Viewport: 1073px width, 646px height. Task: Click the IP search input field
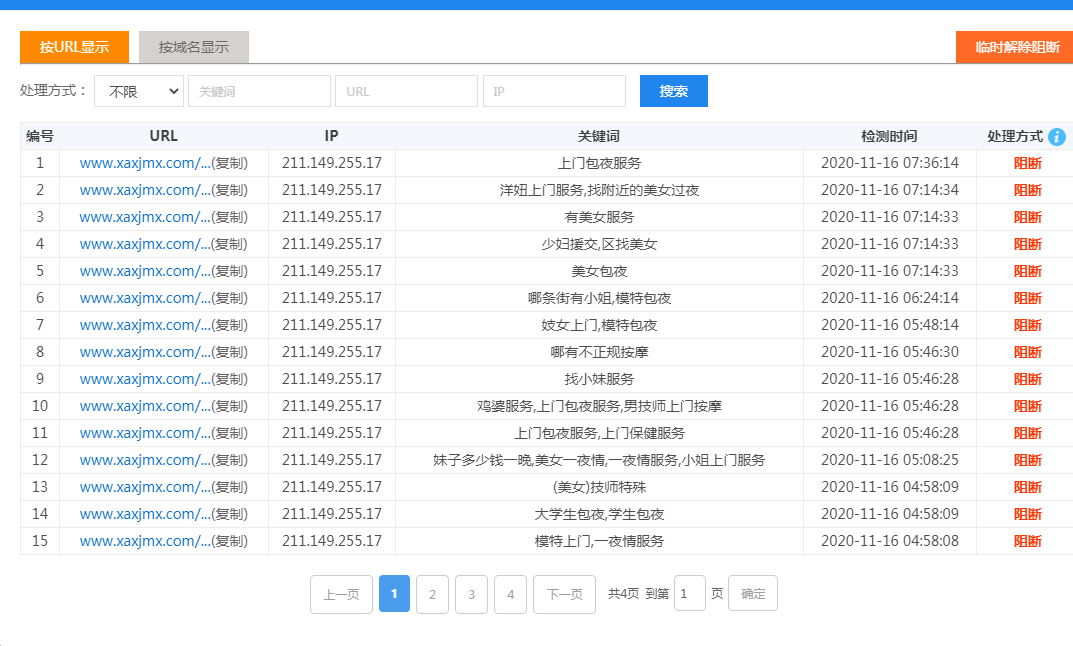tap(554, 90)
